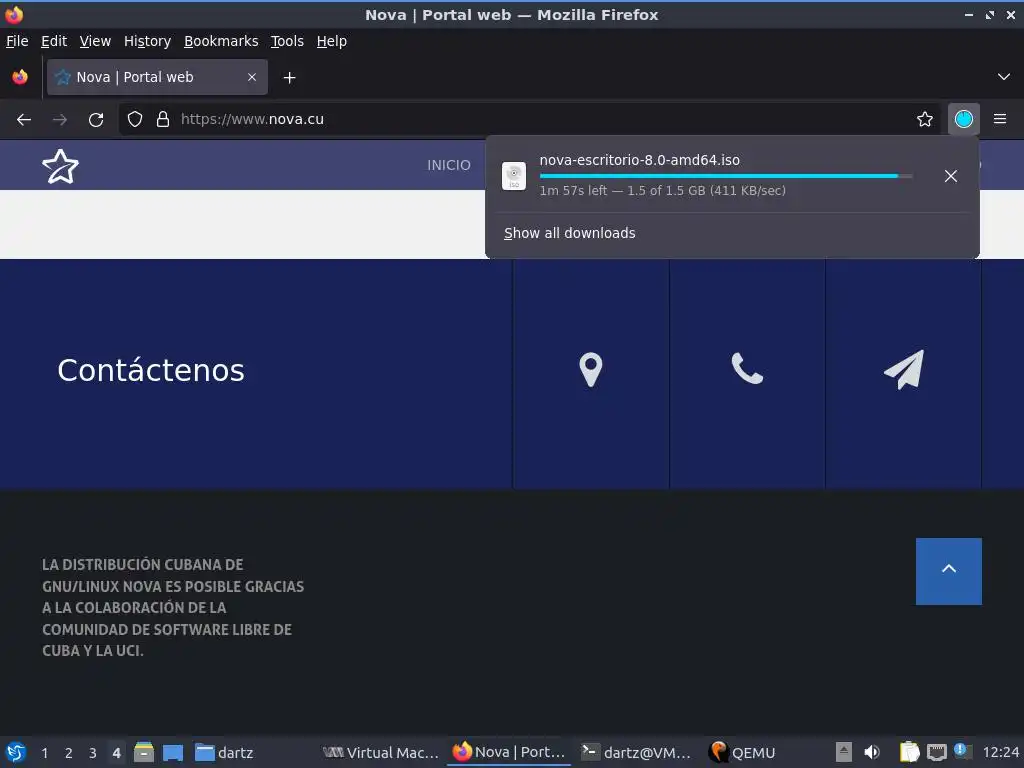Viewport: 1024px width, 768px height.
Task: Click the eject removable media tray icon
Action: click(844, 752)
